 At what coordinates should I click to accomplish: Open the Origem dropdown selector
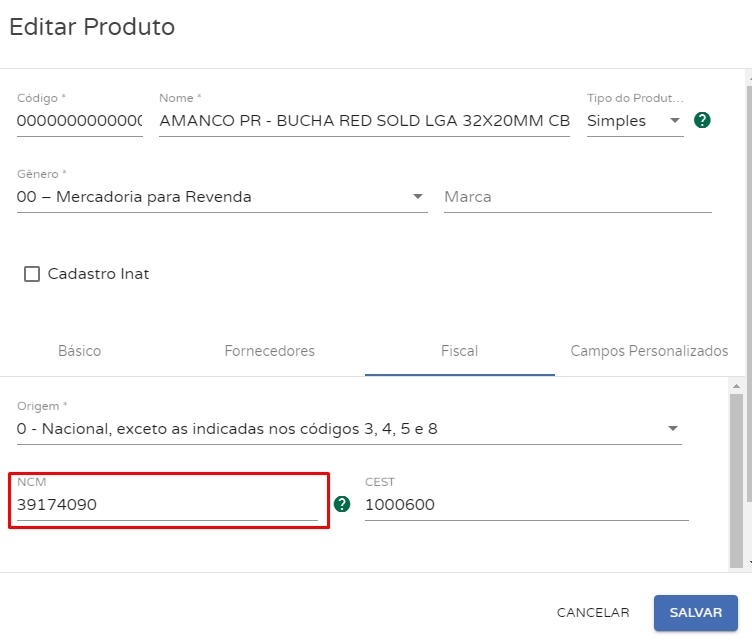pyautogui.click(x=348, y=429)
